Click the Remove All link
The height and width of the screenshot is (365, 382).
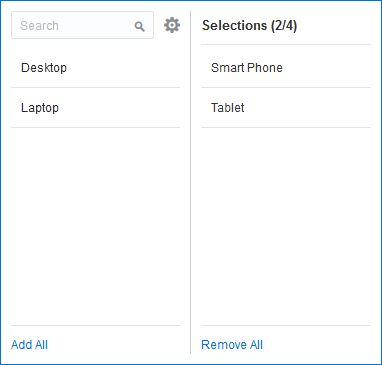[232, 345]
